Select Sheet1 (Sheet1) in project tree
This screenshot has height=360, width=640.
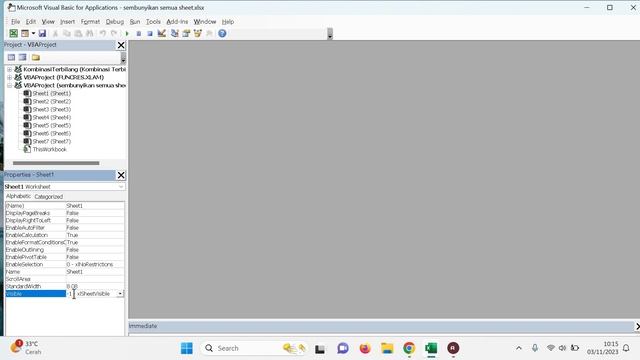click(51, 93)
